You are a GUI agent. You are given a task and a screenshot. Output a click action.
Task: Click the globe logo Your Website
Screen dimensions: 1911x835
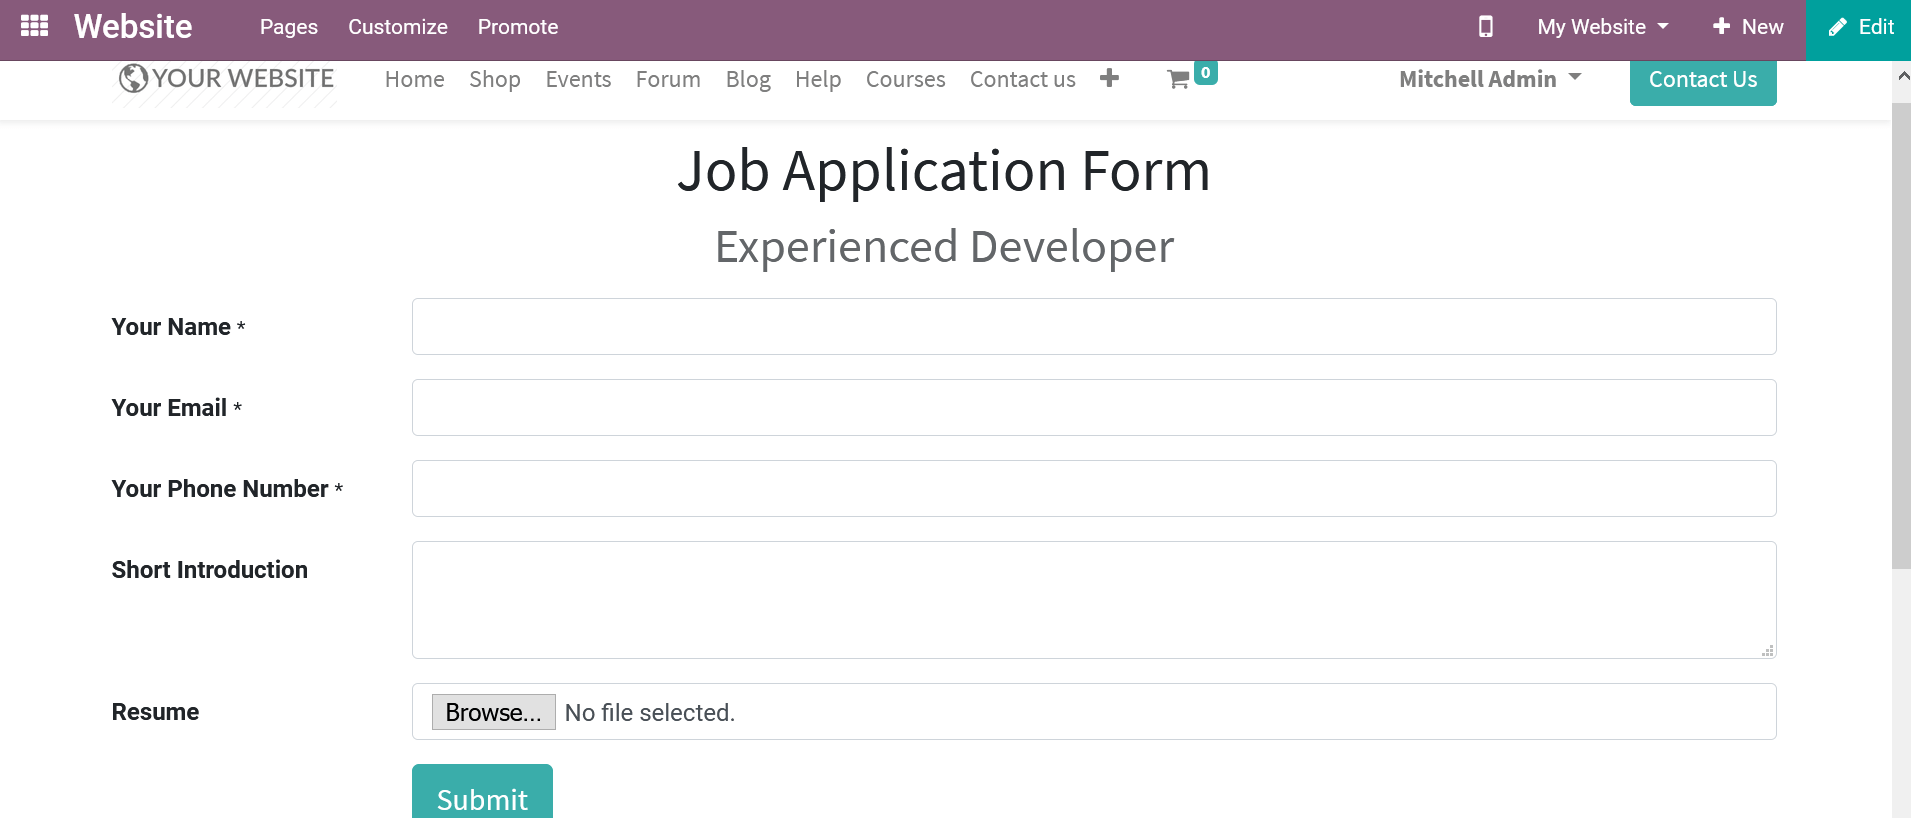[x=226, y=79]
